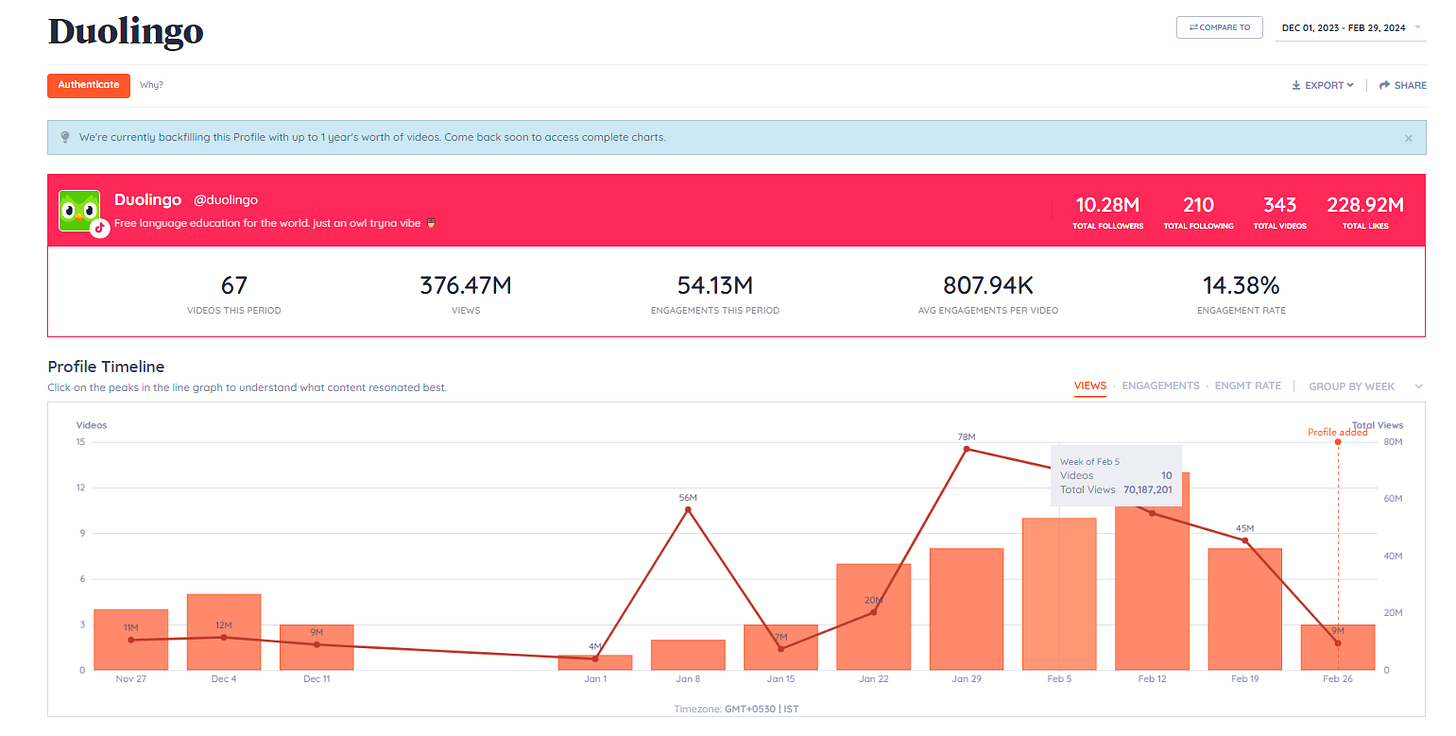The width and height of the screenshot is (1456, 736).
Task: Switch timeline to Views tab
Action: click(1090, 385)
